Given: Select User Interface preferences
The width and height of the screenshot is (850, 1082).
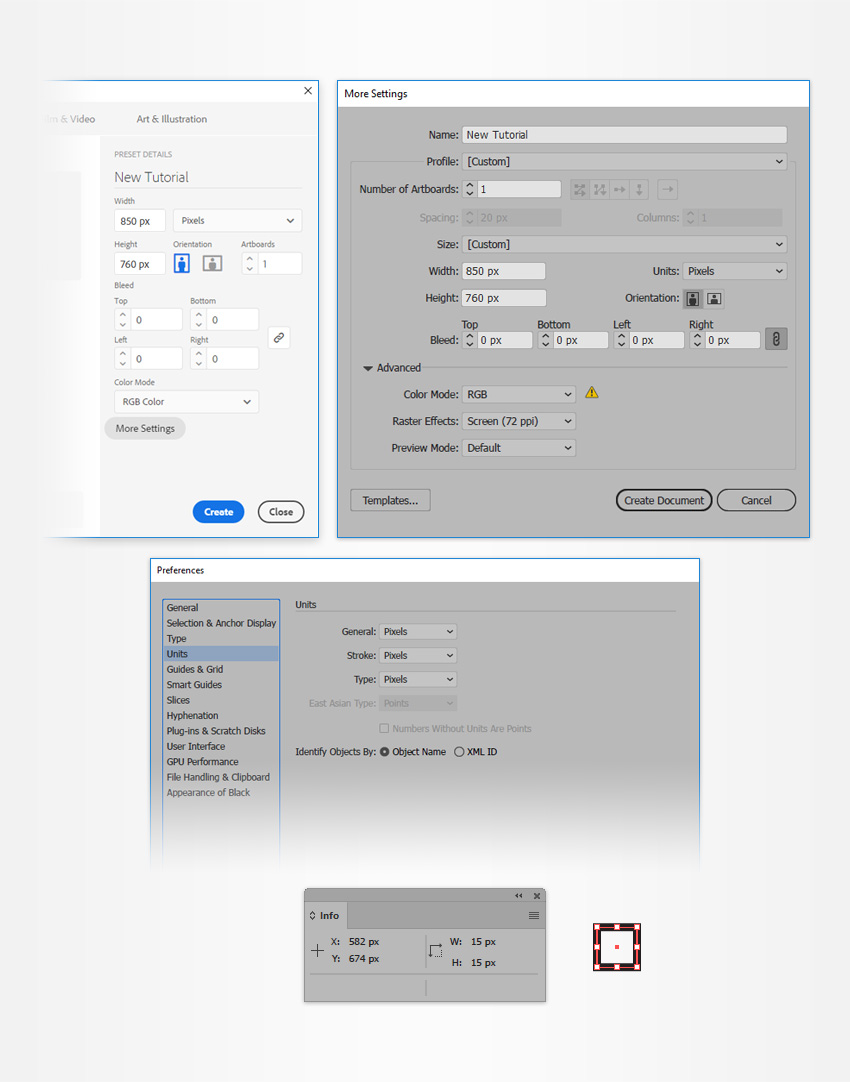Looking at the screenshot, I should [221, 747].
